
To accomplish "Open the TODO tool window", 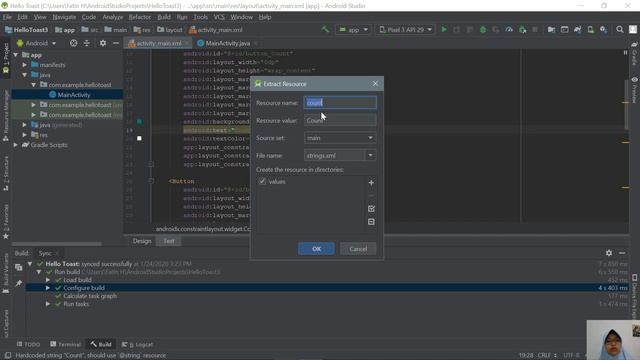I will click(x=28, y=344).
